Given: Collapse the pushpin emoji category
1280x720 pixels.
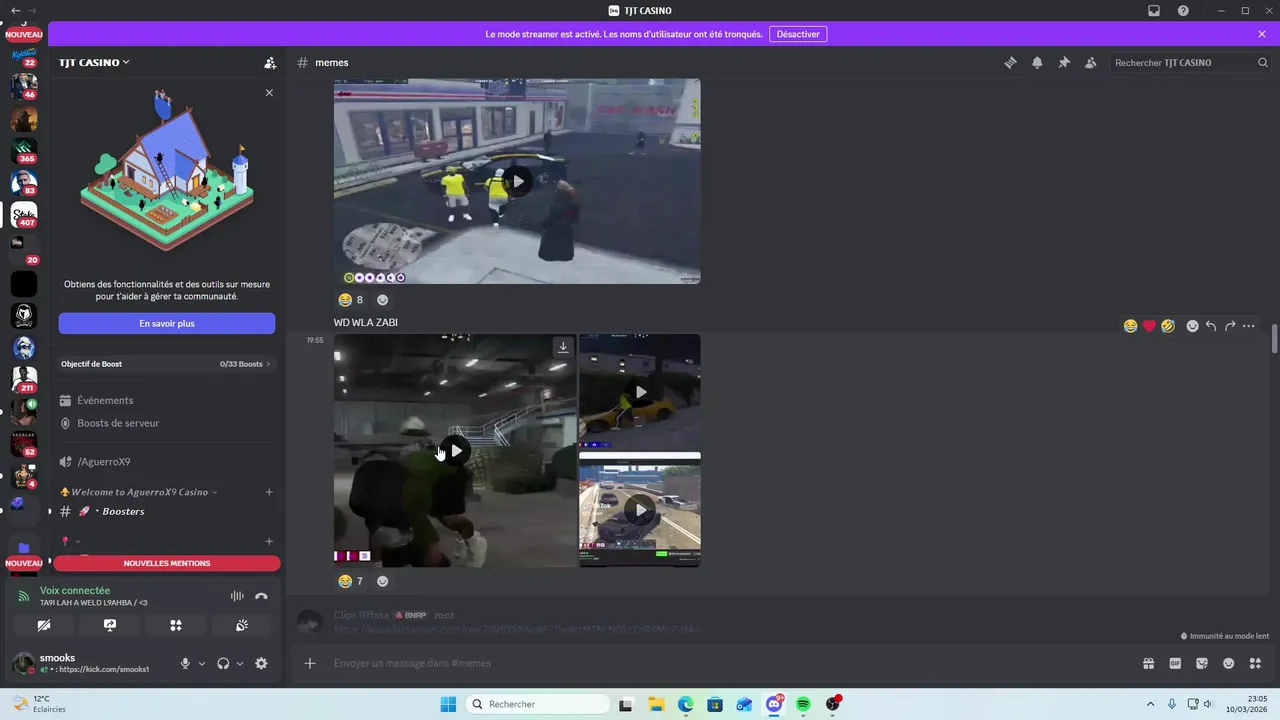Looking at the screenshot, I should (x=70, y=541).
